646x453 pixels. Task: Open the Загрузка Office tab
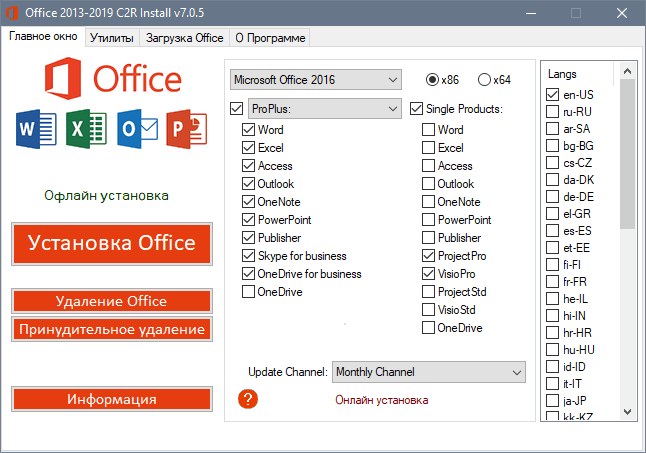click(185, 38)
